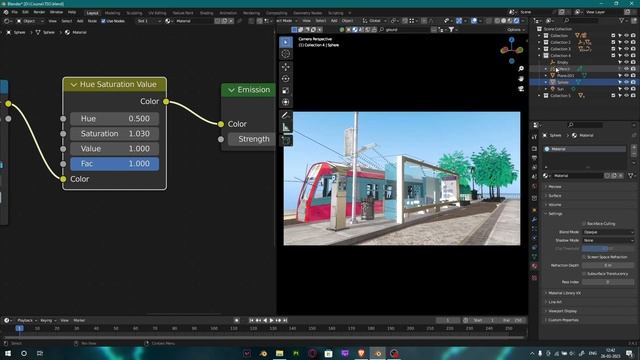This screenshot has width=640, height=360.
Task: Open the Windows Start menu
Action: click(x=7, y=353)
